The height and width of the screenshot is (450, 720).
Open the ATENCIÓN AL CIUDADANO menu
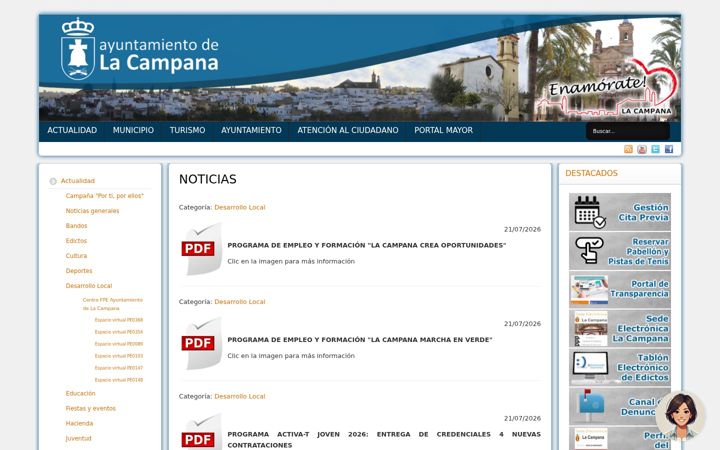348,130
